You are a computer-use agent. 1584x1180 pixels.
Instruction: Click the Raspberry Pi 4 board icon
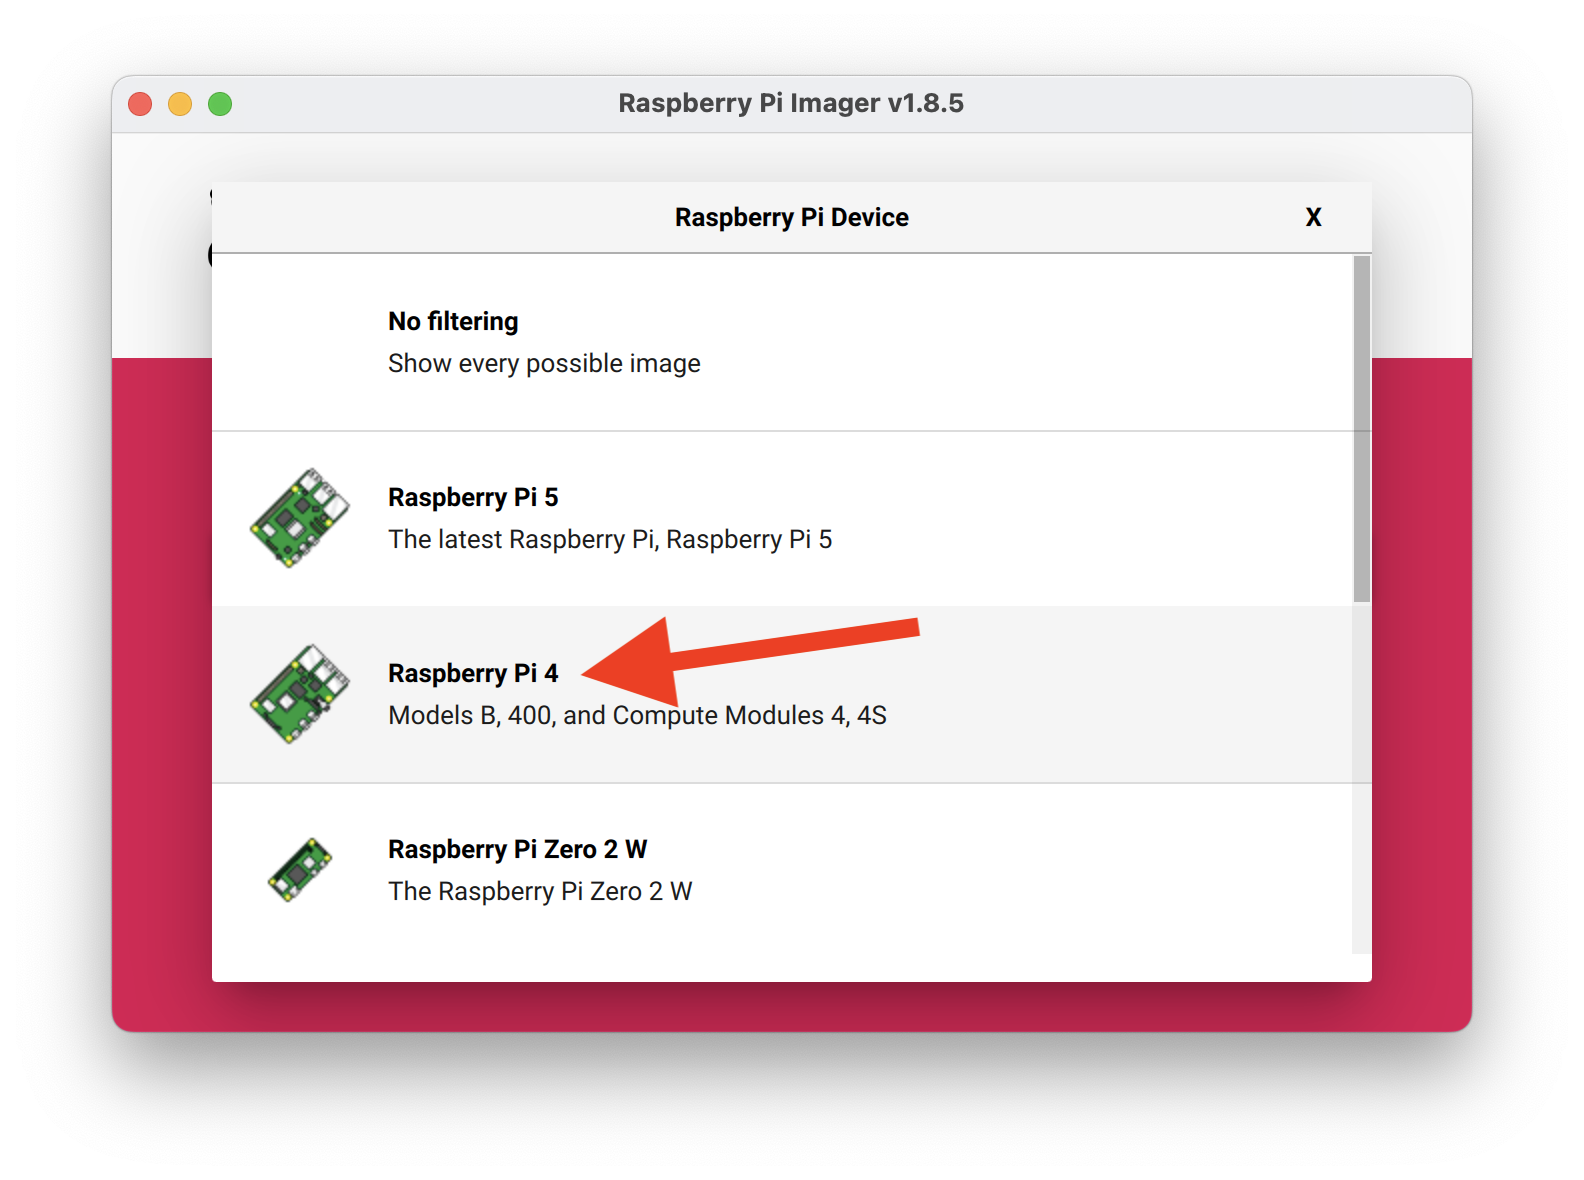300,694
